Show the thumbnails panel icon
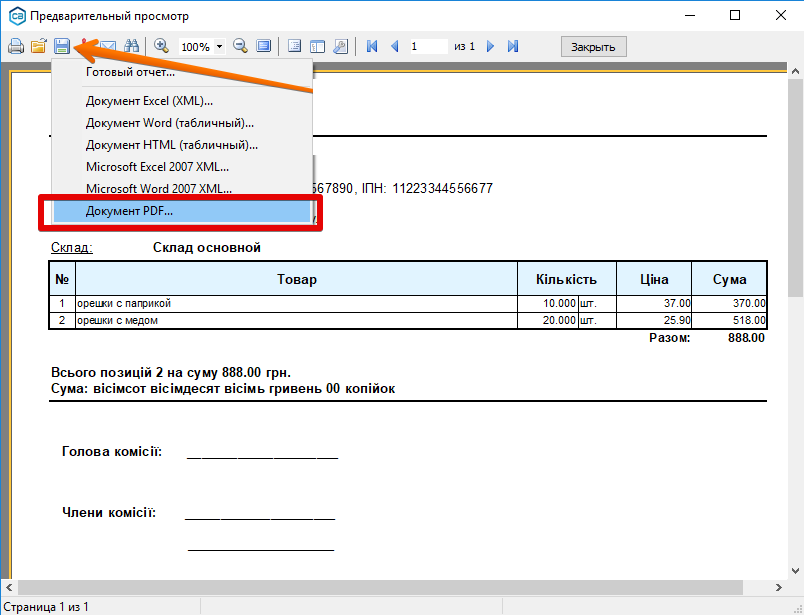This screenshot has height=615, width=804. point(317,46)
